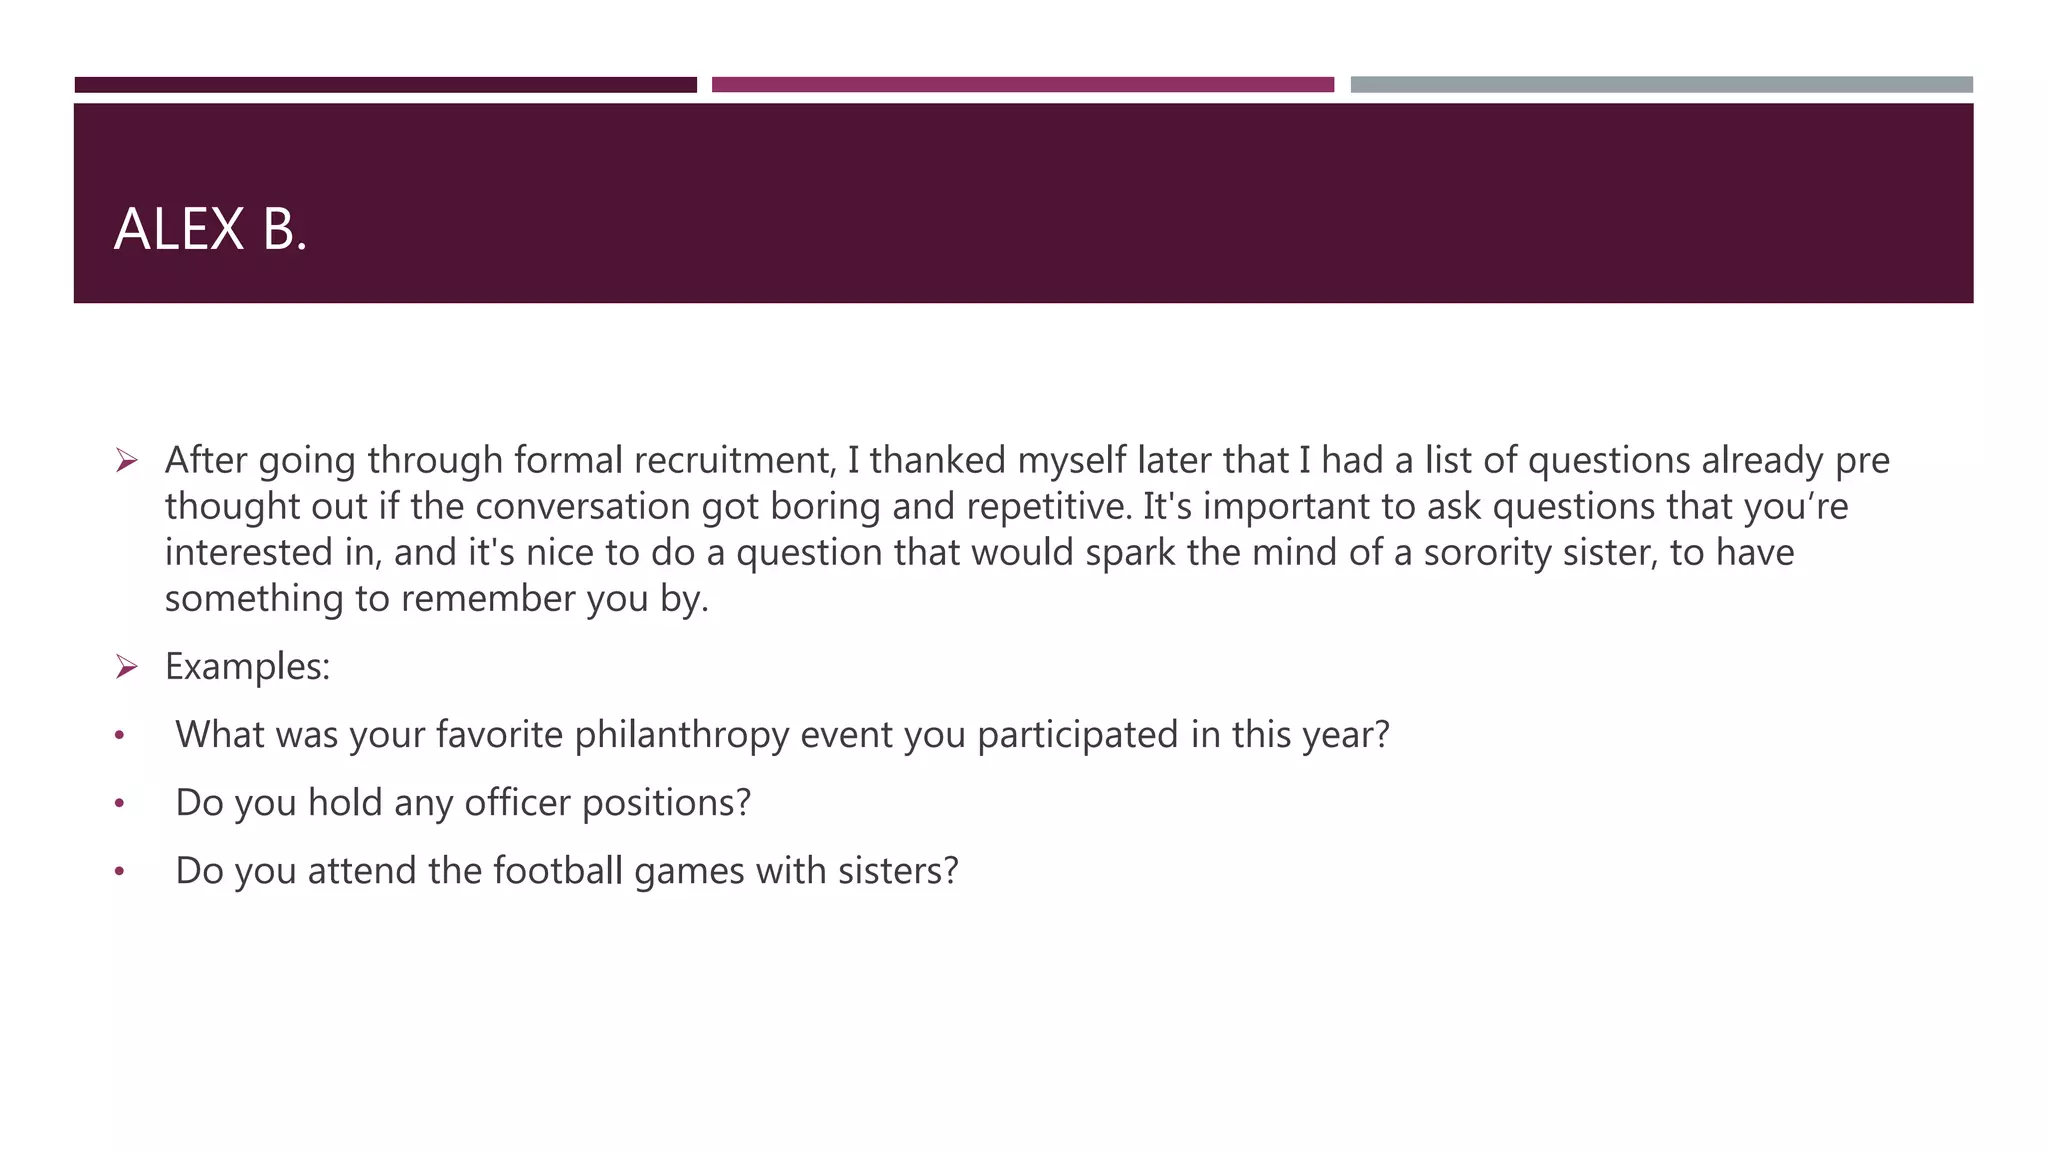Viewport: 2048px width, 1152px height.
Task: Click the 'Do you hold any officer positions?' line
Action: coord(462,803)
